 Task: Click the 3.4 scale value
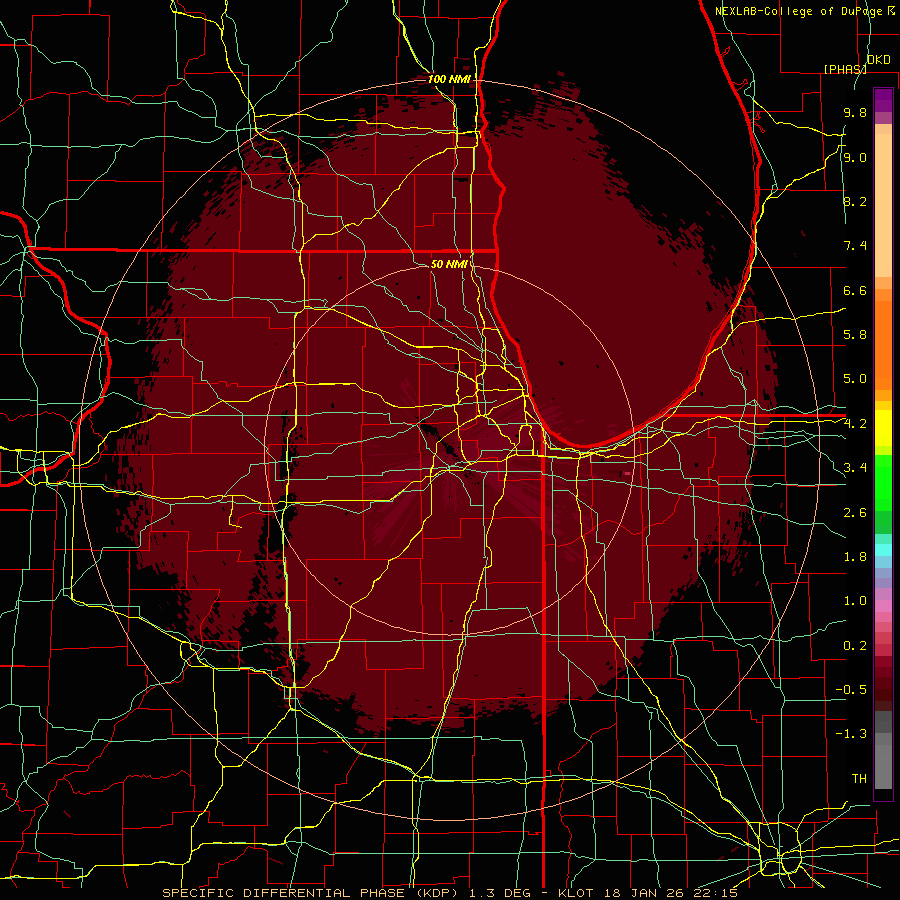tap(855, 468)
